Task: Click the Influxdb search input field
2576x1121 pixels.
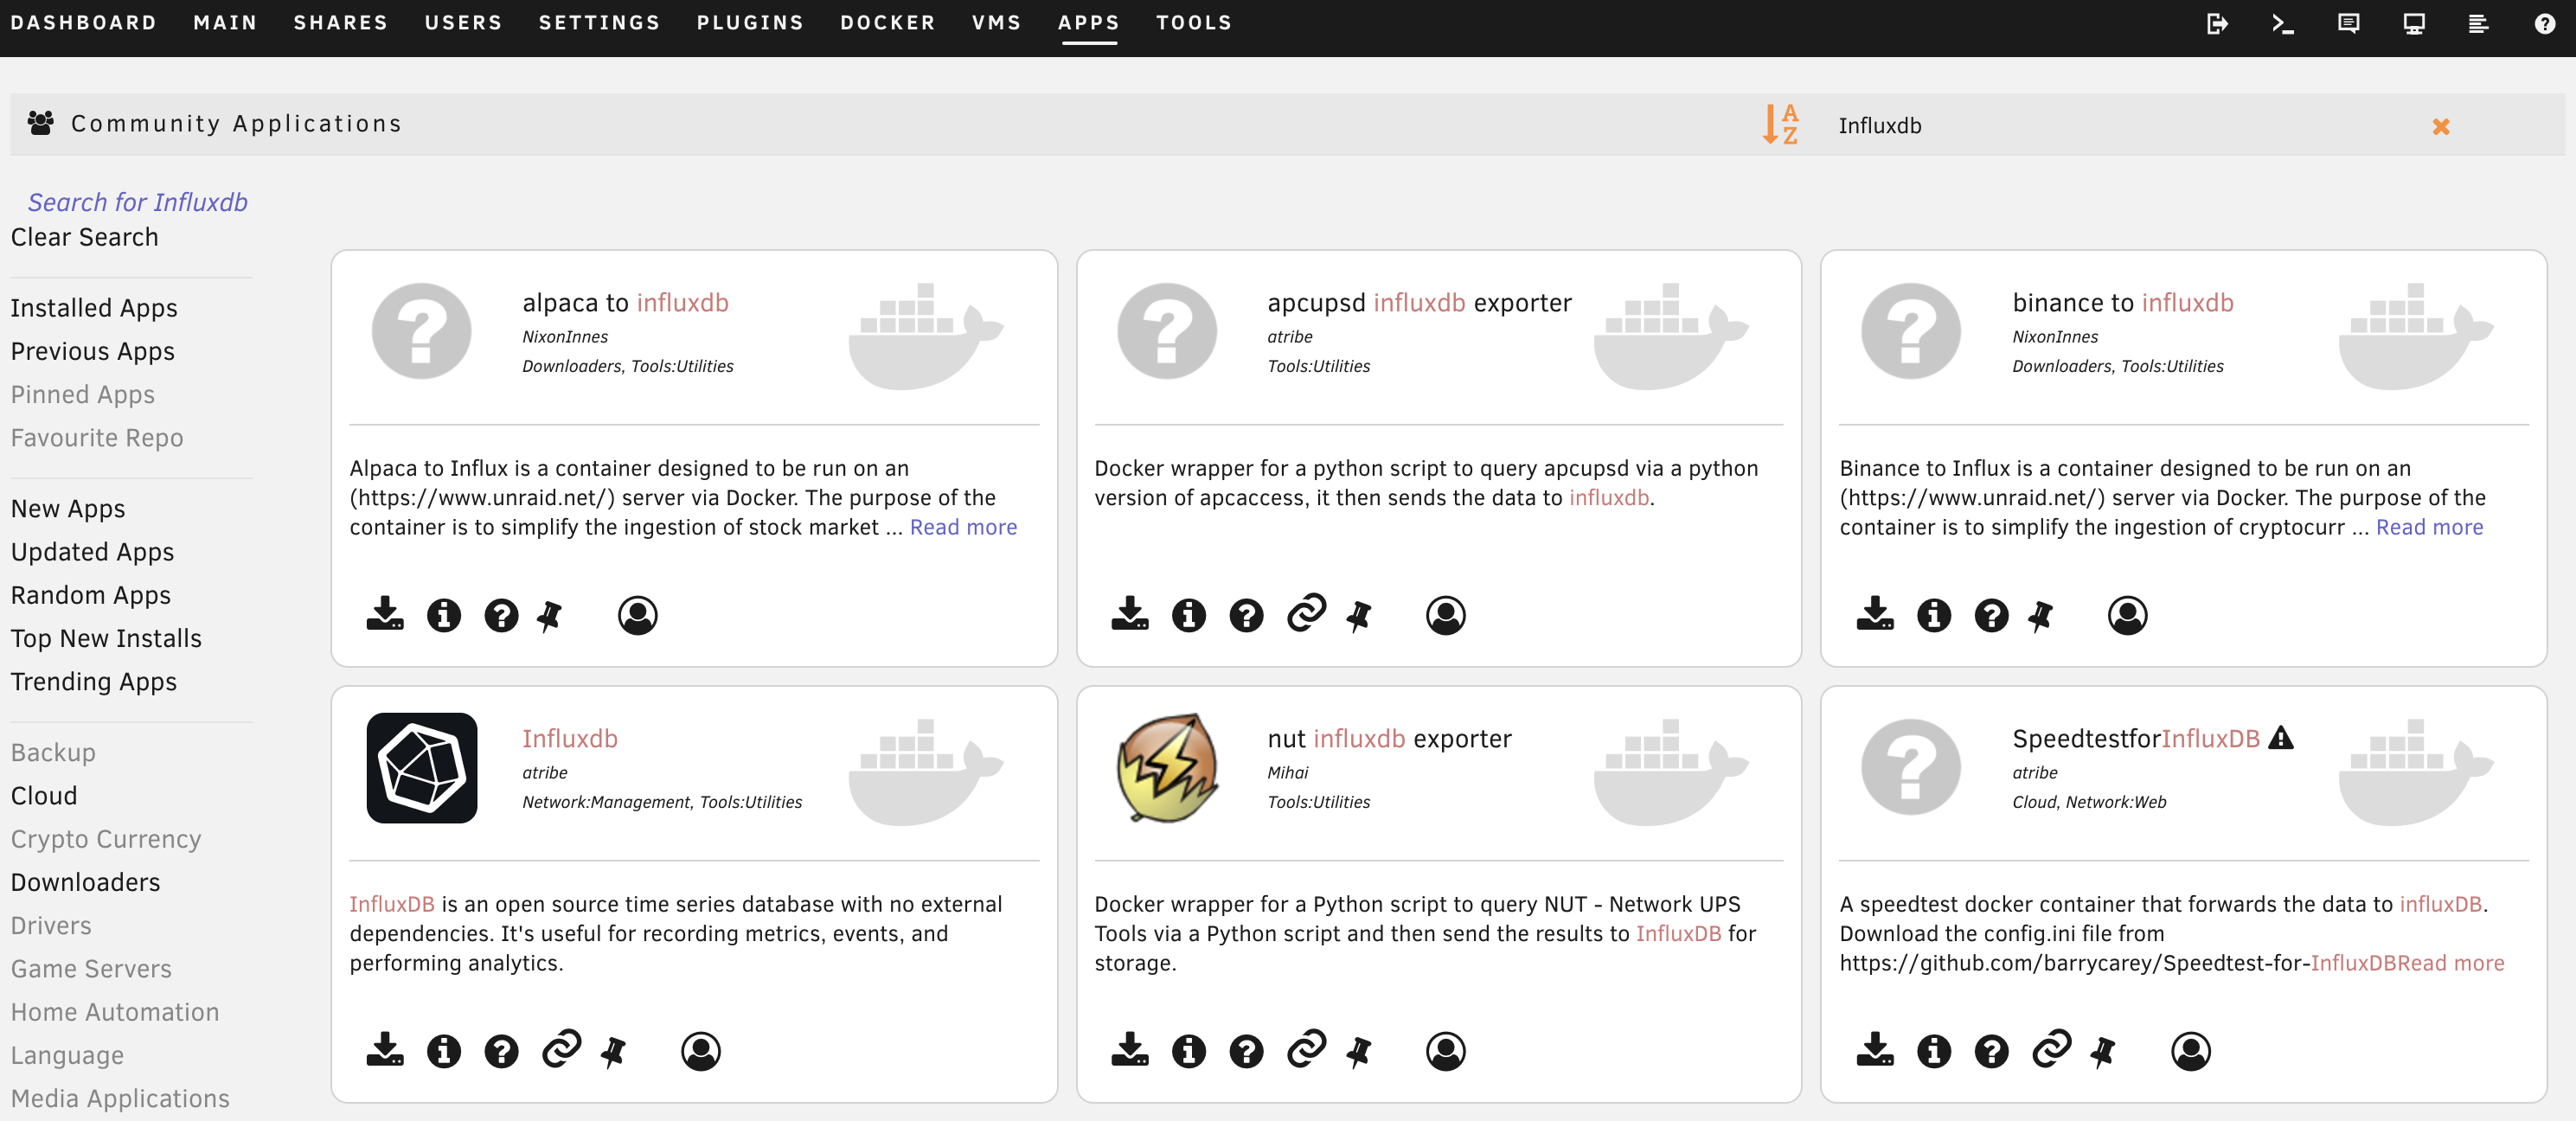Action: click(x=2100, y=126)
